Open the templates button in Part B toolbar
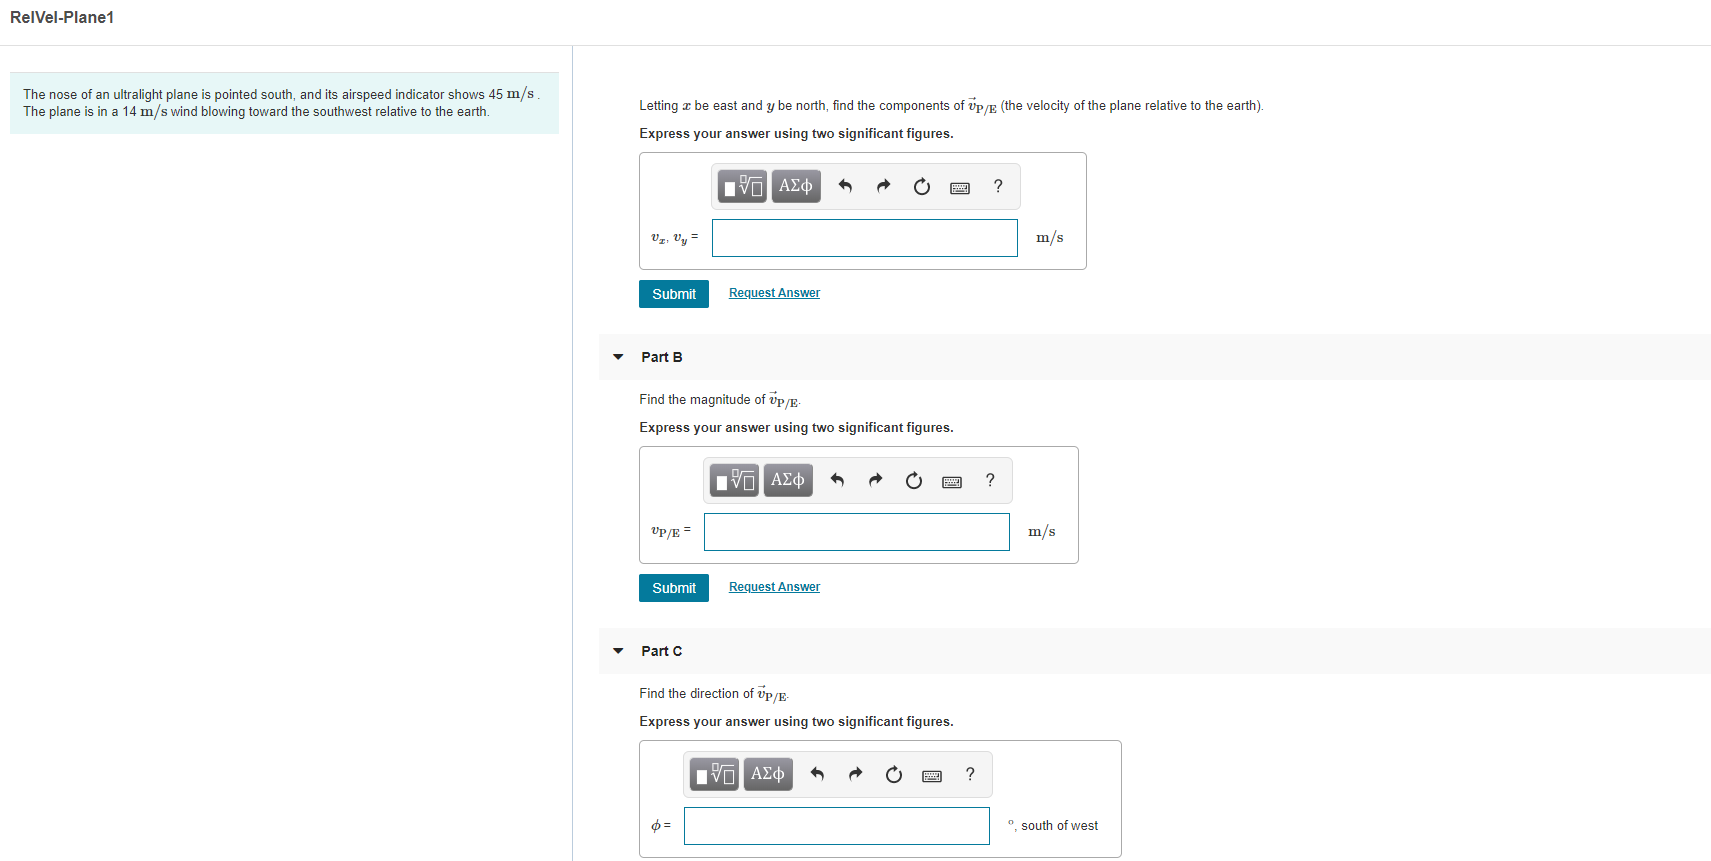 coord(734,480)
